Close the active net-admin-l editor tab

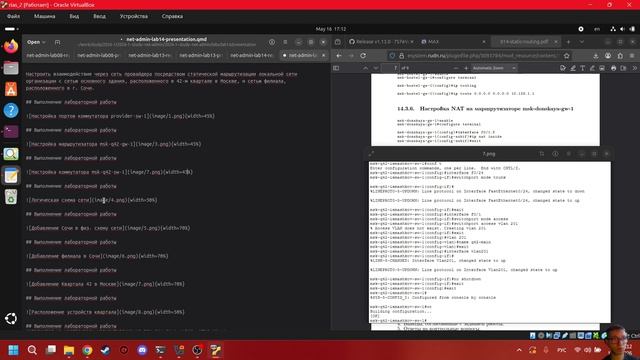pos(324,55)
